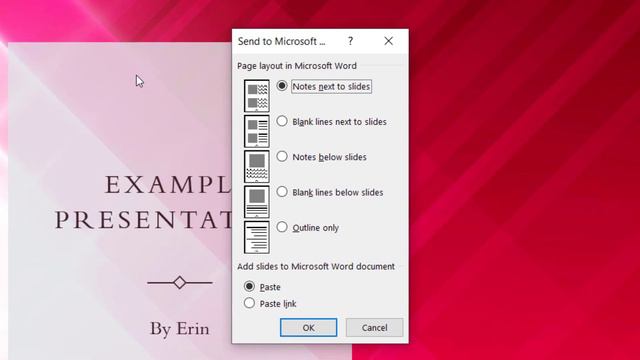This screenshot has height=360, width=640.
Task: Click the 'Send to Microsoft ...' dialog title
Action: (282, 41)
